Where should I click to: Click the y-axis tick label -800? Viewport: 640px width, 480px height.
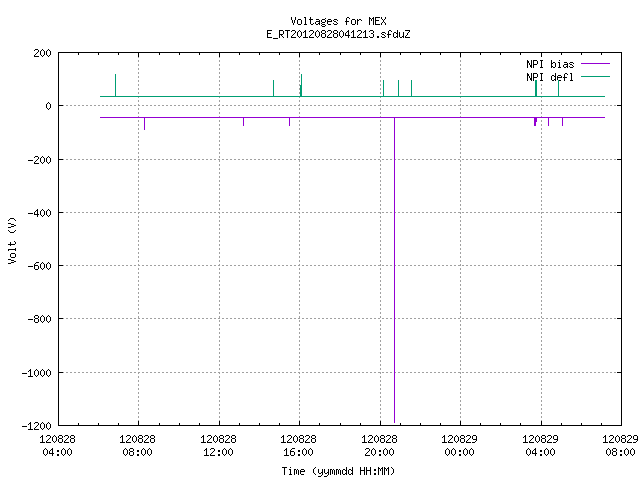(x=40, y=319)
